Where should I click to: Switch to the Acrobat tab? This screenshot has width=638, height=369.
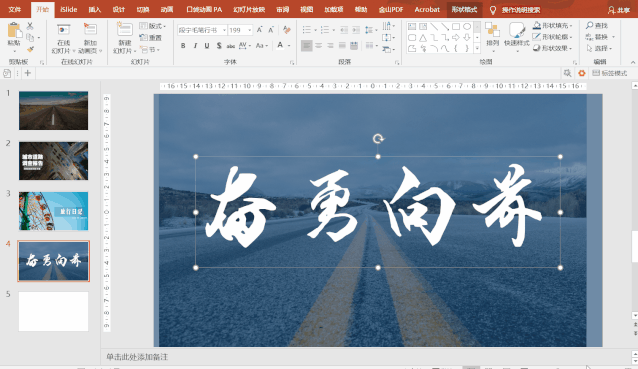(427, 9)
